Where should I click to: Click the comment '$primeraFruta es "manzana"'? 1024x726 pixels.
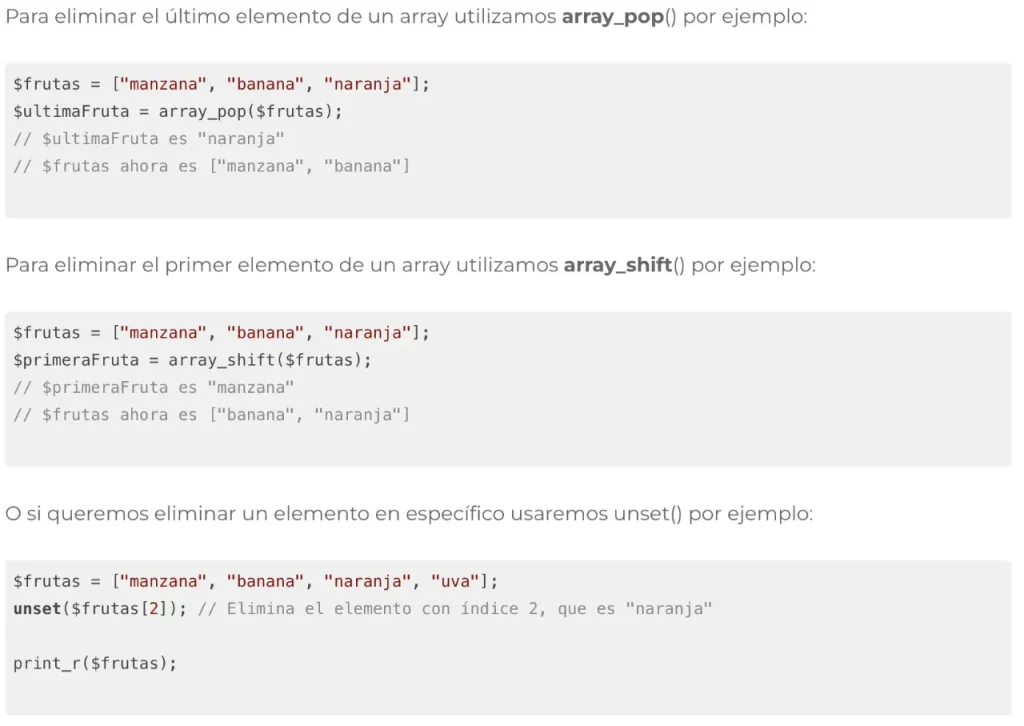[x=154, y=388]
